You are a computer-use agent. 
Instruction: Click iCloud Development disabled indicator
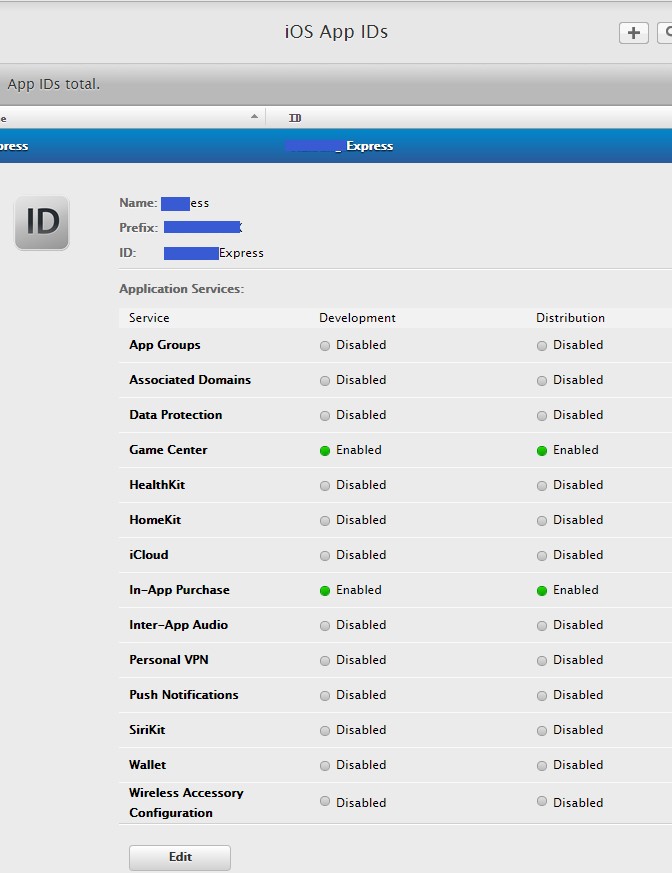(x=325, y=556)
